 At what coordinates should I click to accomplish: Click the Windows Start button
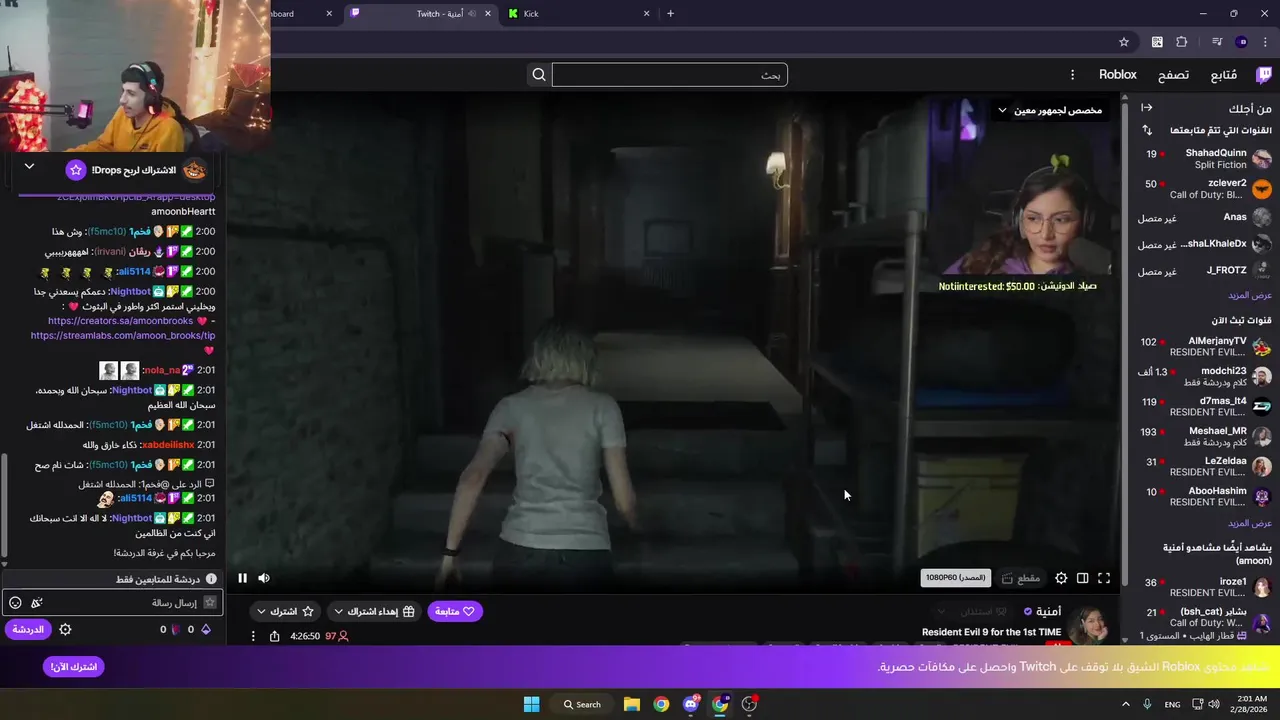click(x=532, y=704)
